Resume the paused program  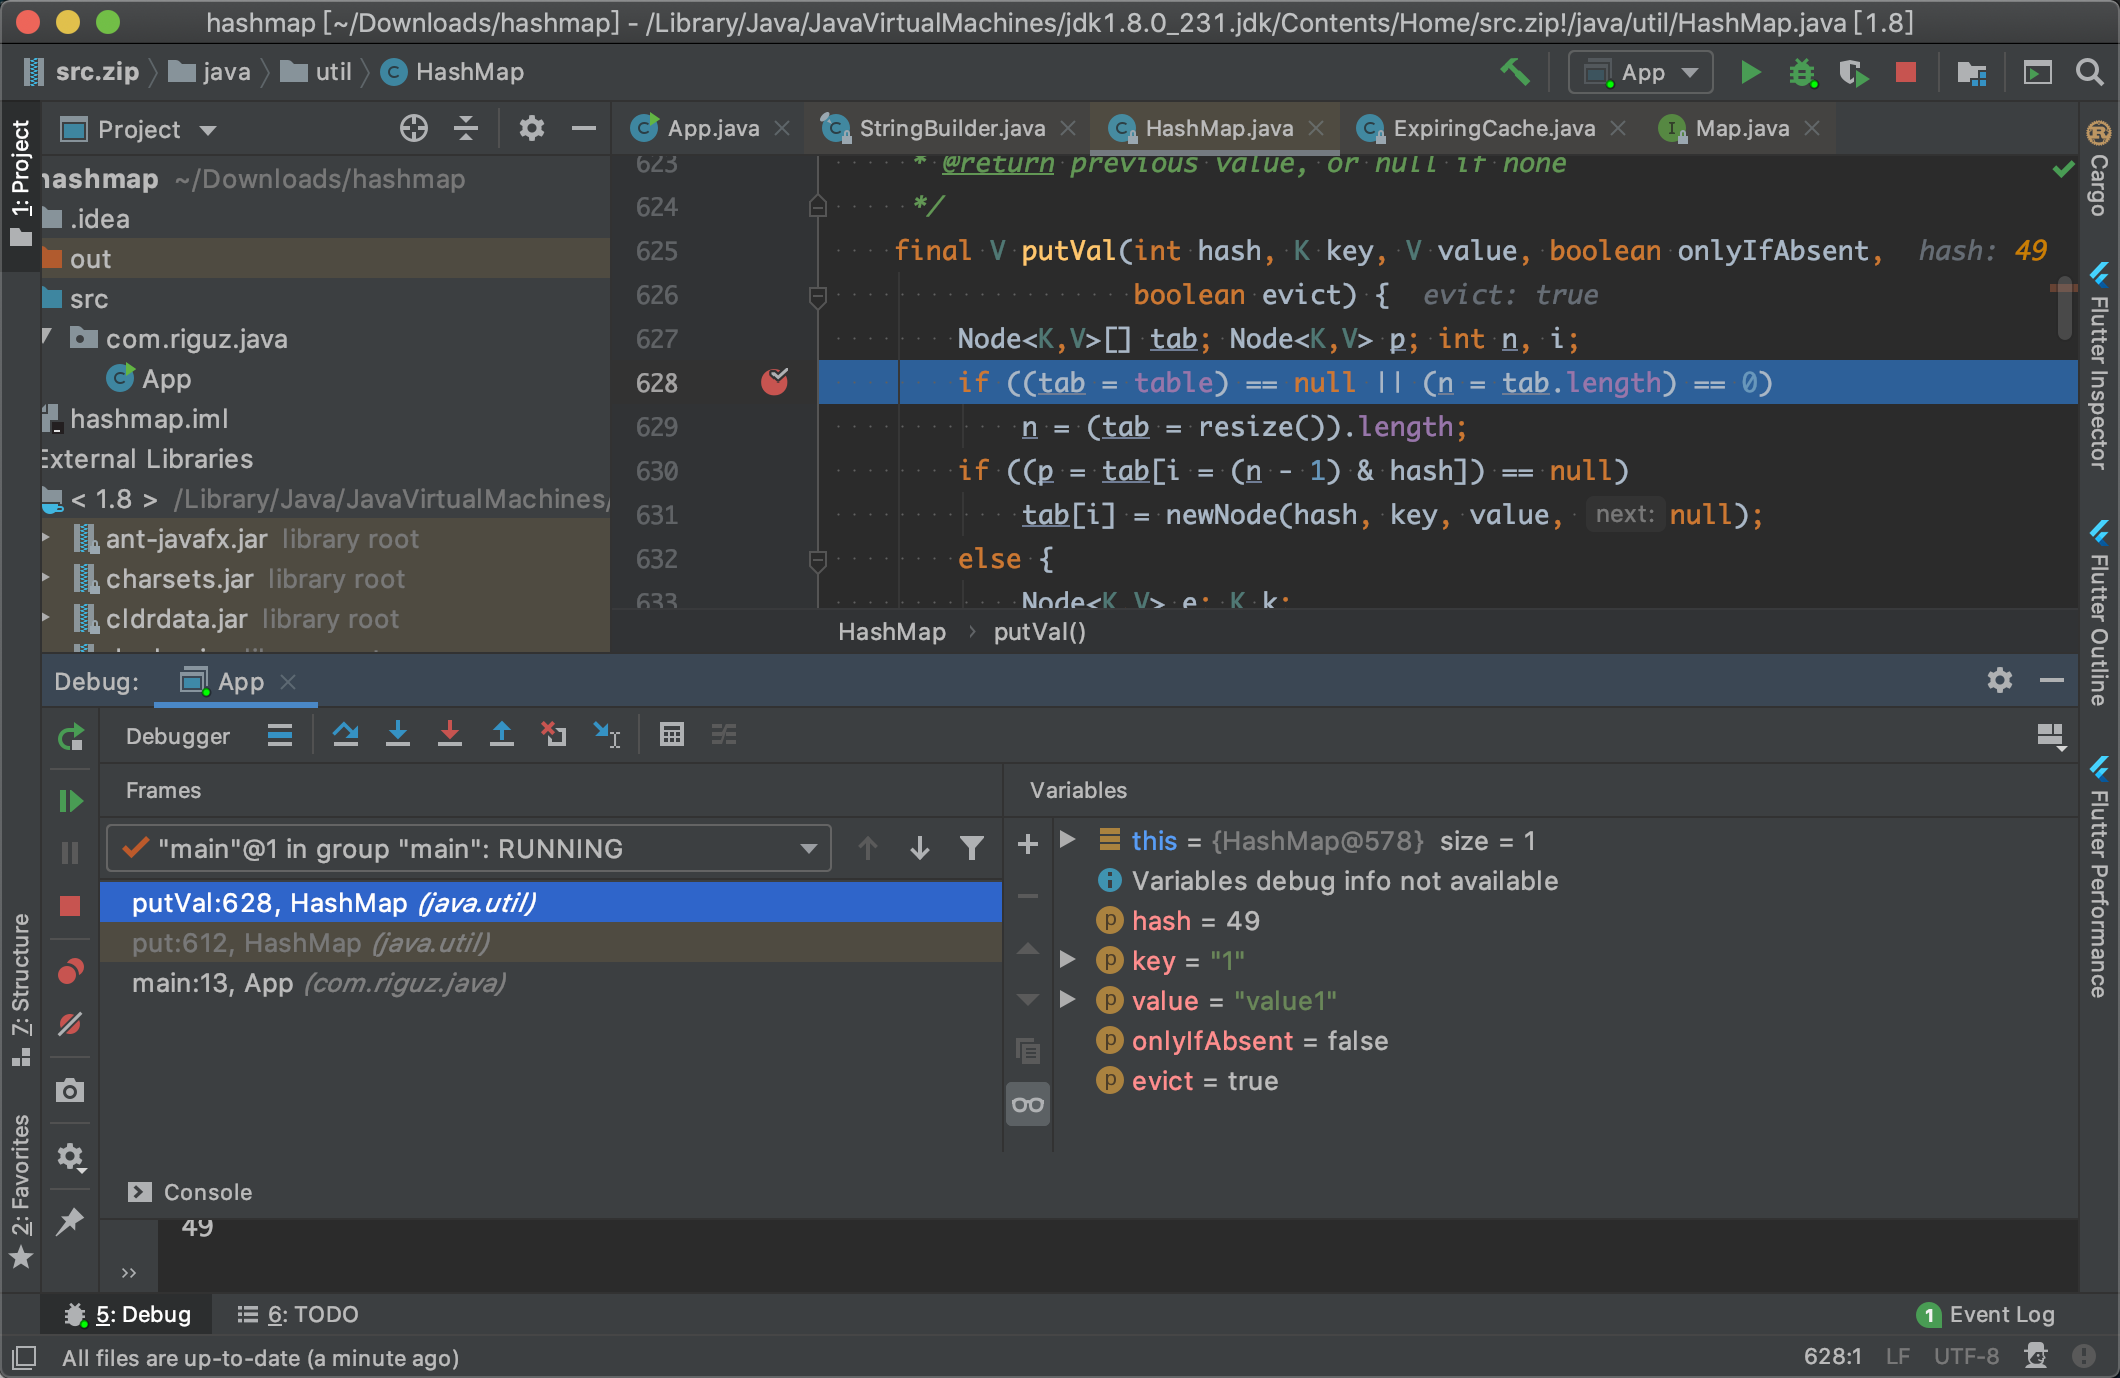click(x=70, y=799)
